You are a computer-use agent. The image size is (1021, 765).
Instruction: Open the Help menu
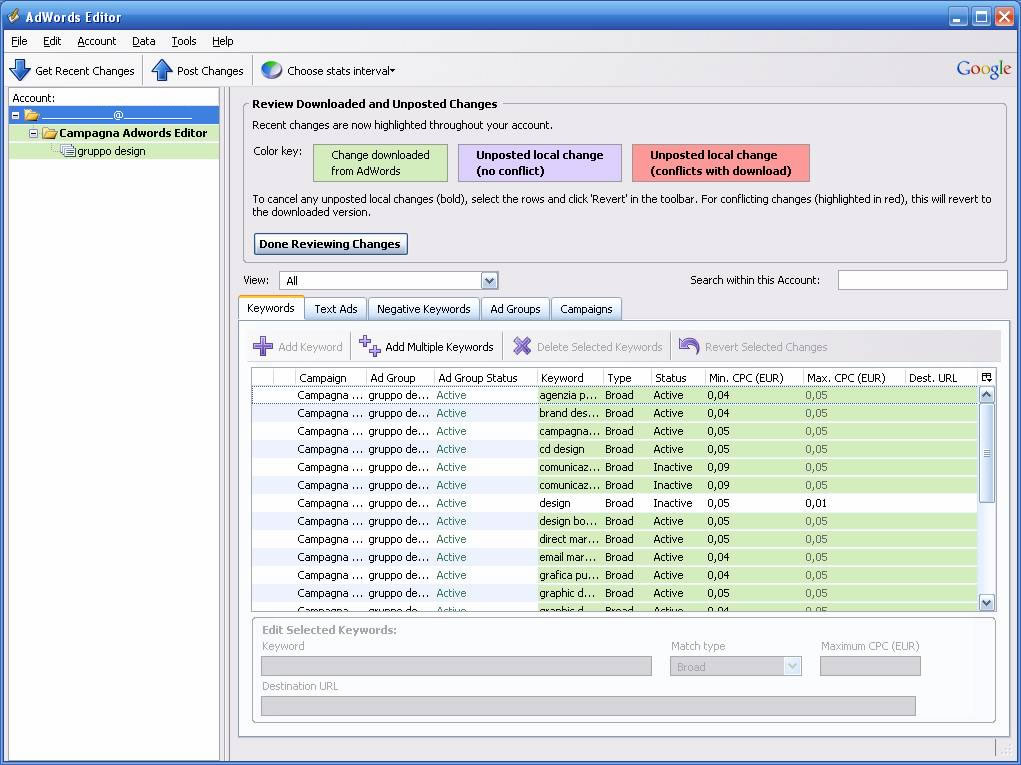point(222,41)
